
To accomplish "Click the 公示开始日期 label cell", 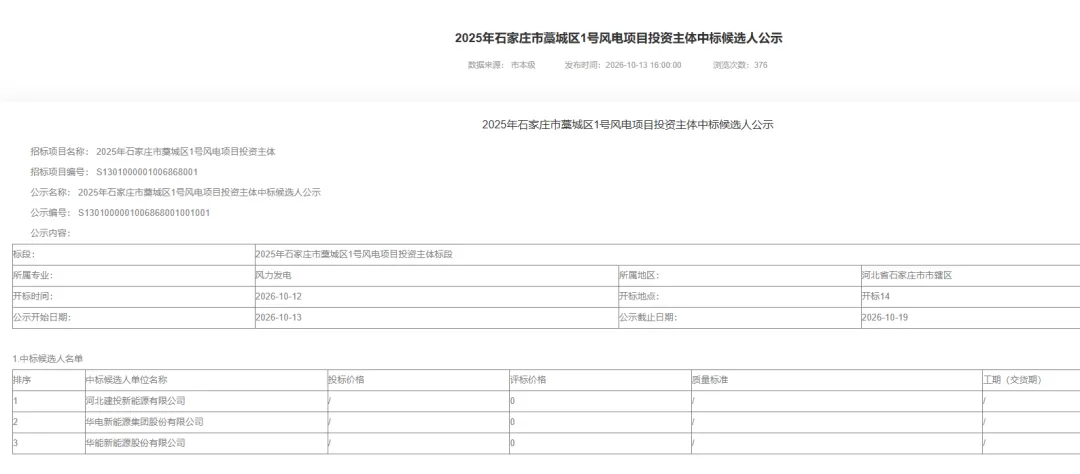I will coord(134,318).
